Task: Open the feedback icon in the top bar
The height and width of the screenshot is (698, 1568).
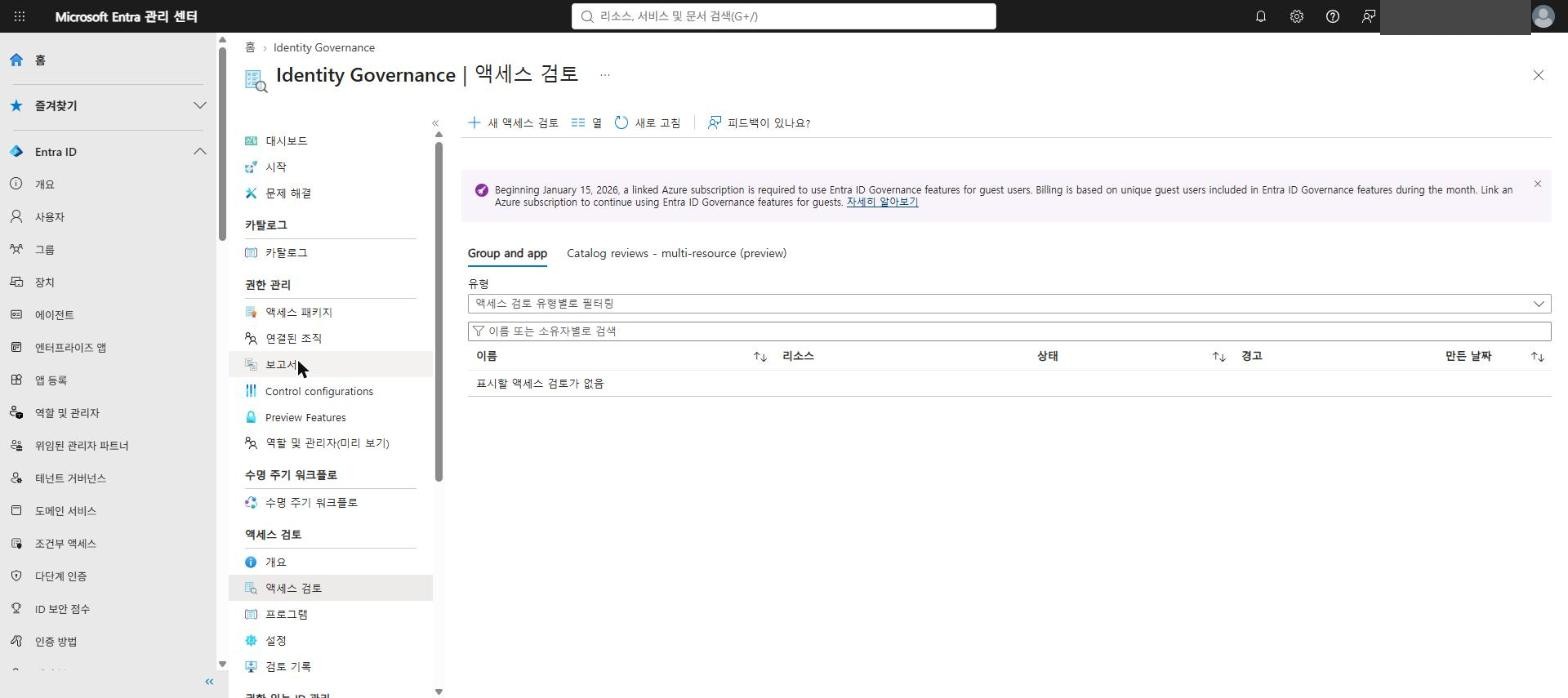Action: 1368,16
